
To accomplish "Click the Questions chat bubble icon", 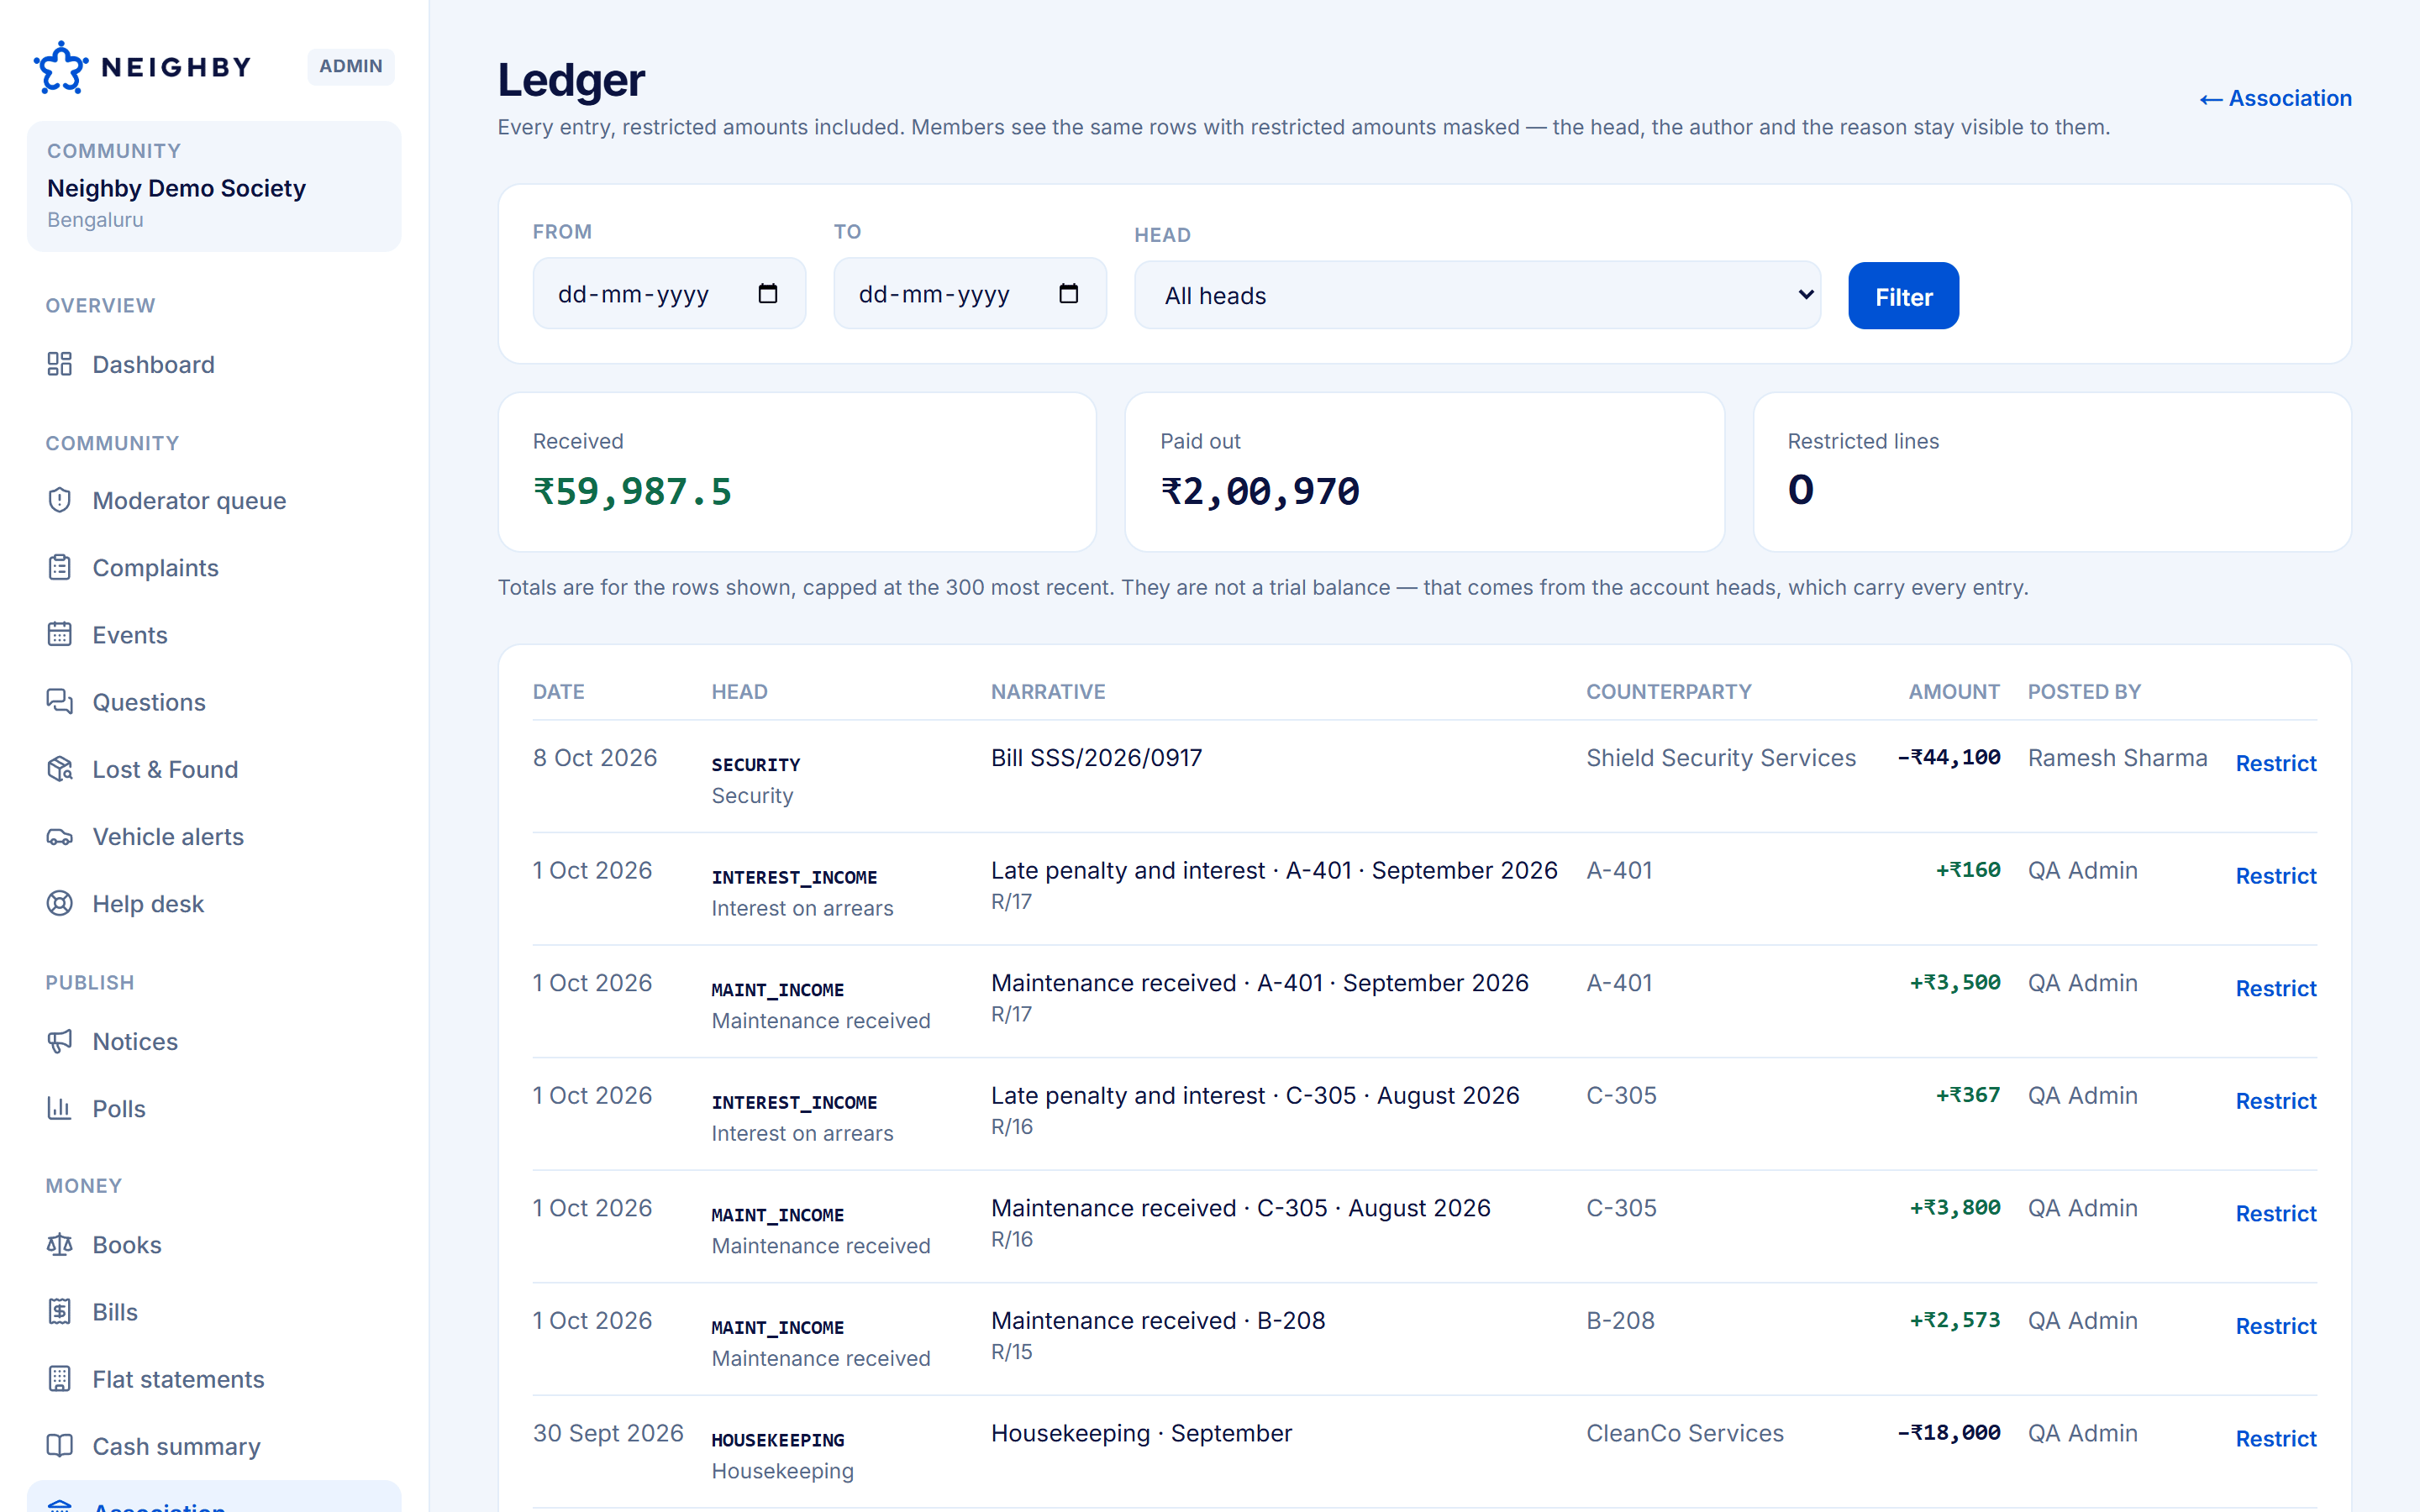I will tap(60, 702).
